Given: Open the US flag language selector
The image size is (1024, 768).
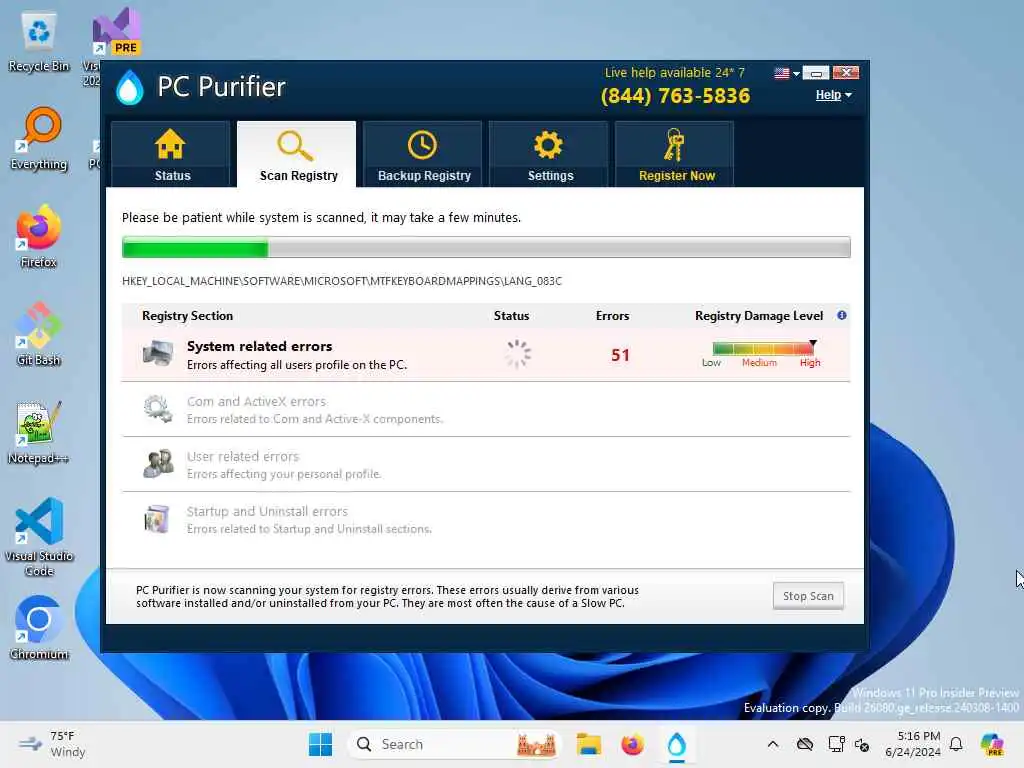Looking at the screenshot, I should point(786,73).
